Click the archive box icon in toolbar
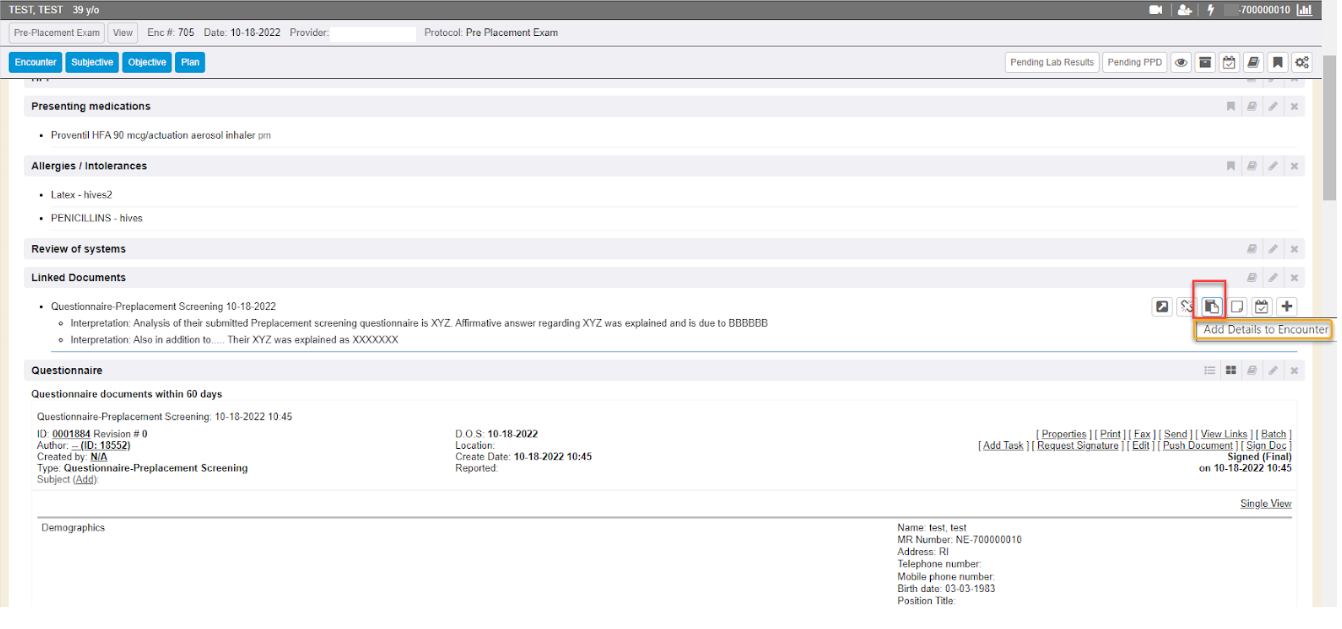Screen dimensions: 1342x629 click(x=1205, y=62)
